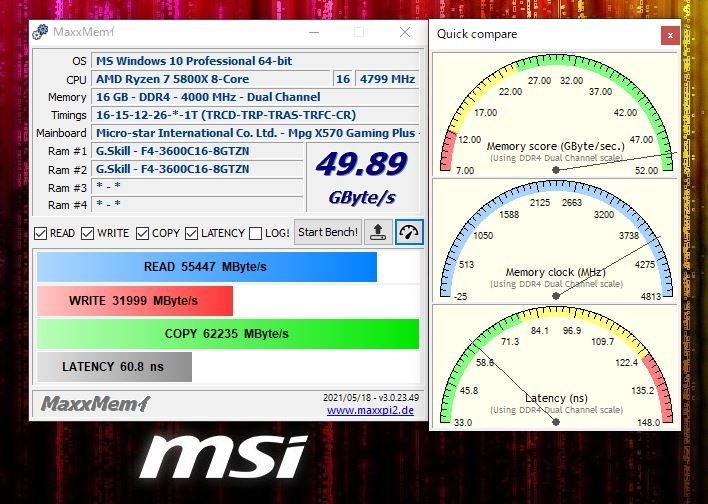Click the Memory score gauge in Quick compare
The width and height of the screenshot is (708, 504).
(x=556, y=114)
